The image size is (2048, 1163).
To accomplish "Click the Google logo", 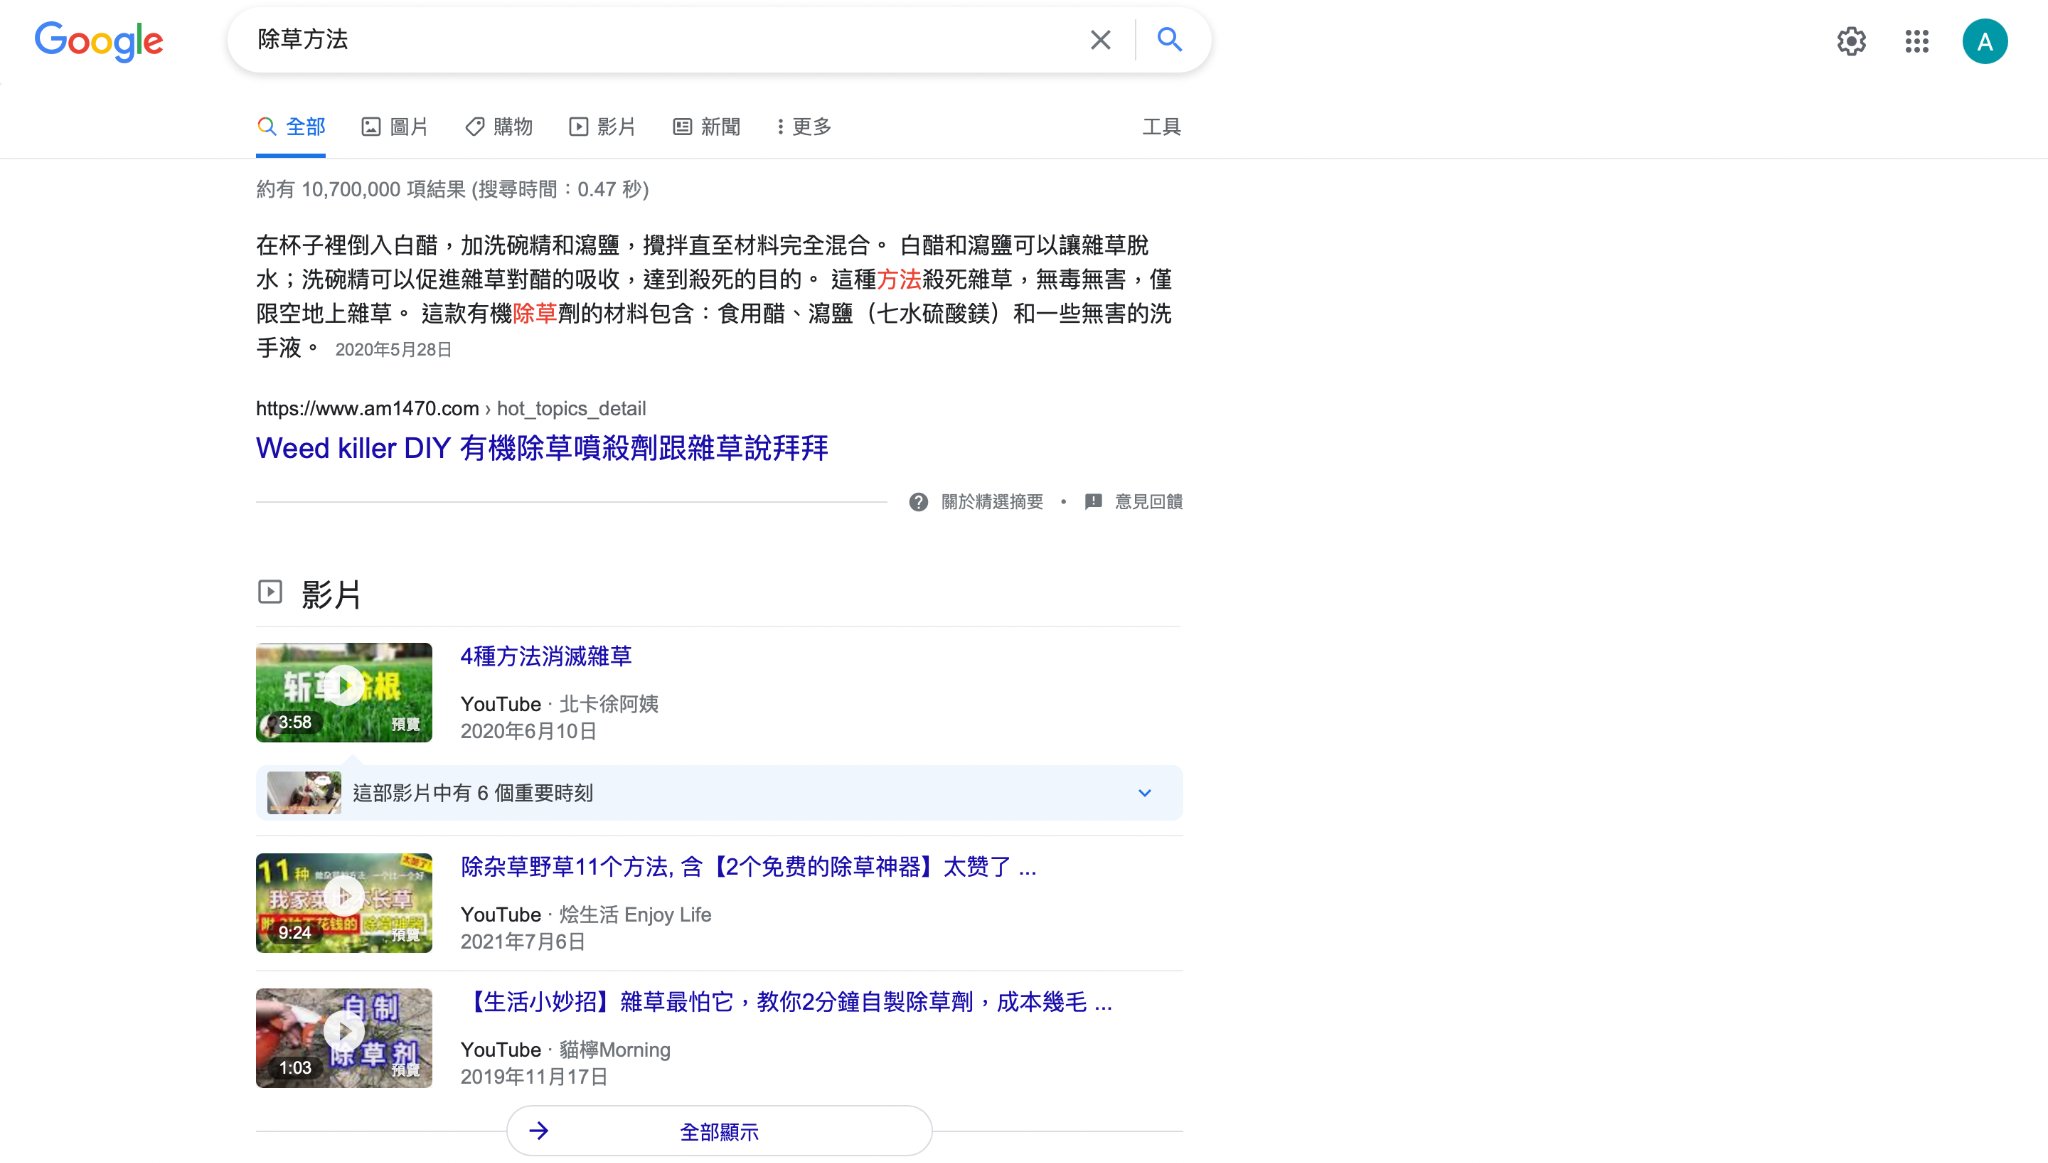I will coord(98,41).
